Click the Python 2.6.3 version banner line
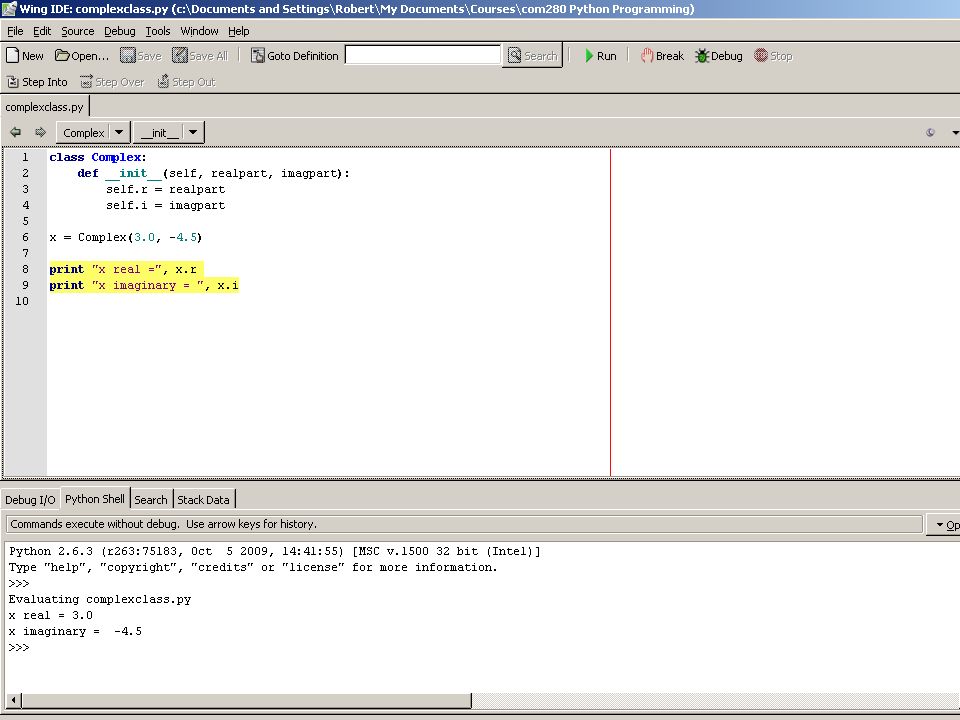The image size is (960, 720). (275, 551)
